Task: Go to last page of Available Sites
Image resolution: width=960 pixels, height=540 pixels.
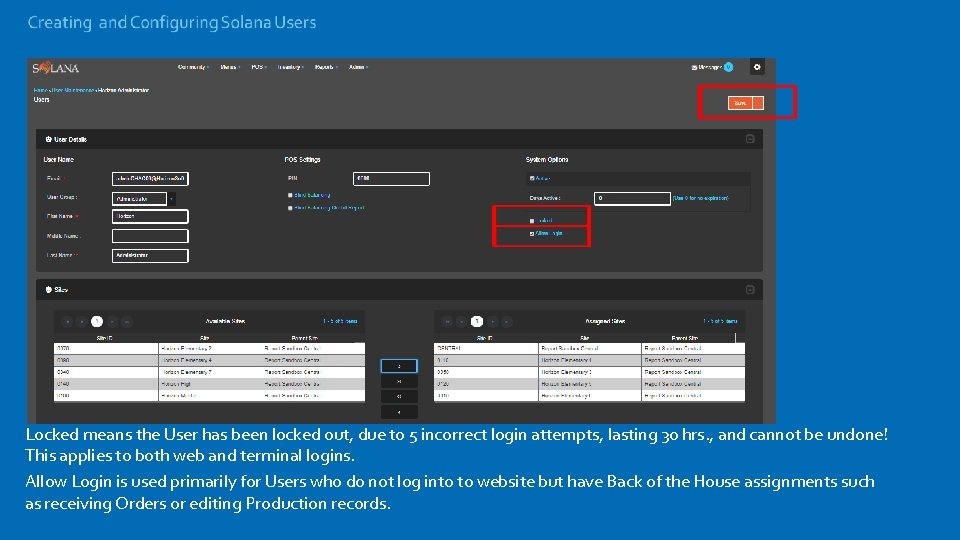Action: click(127, 321)
